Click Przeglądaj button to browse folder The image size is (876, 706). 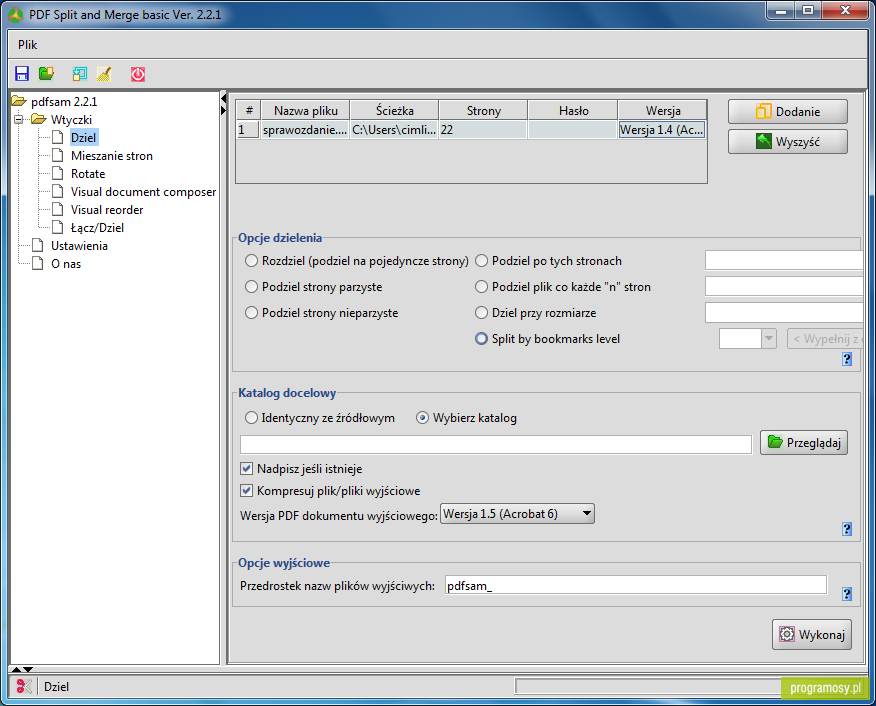point(804,442)
